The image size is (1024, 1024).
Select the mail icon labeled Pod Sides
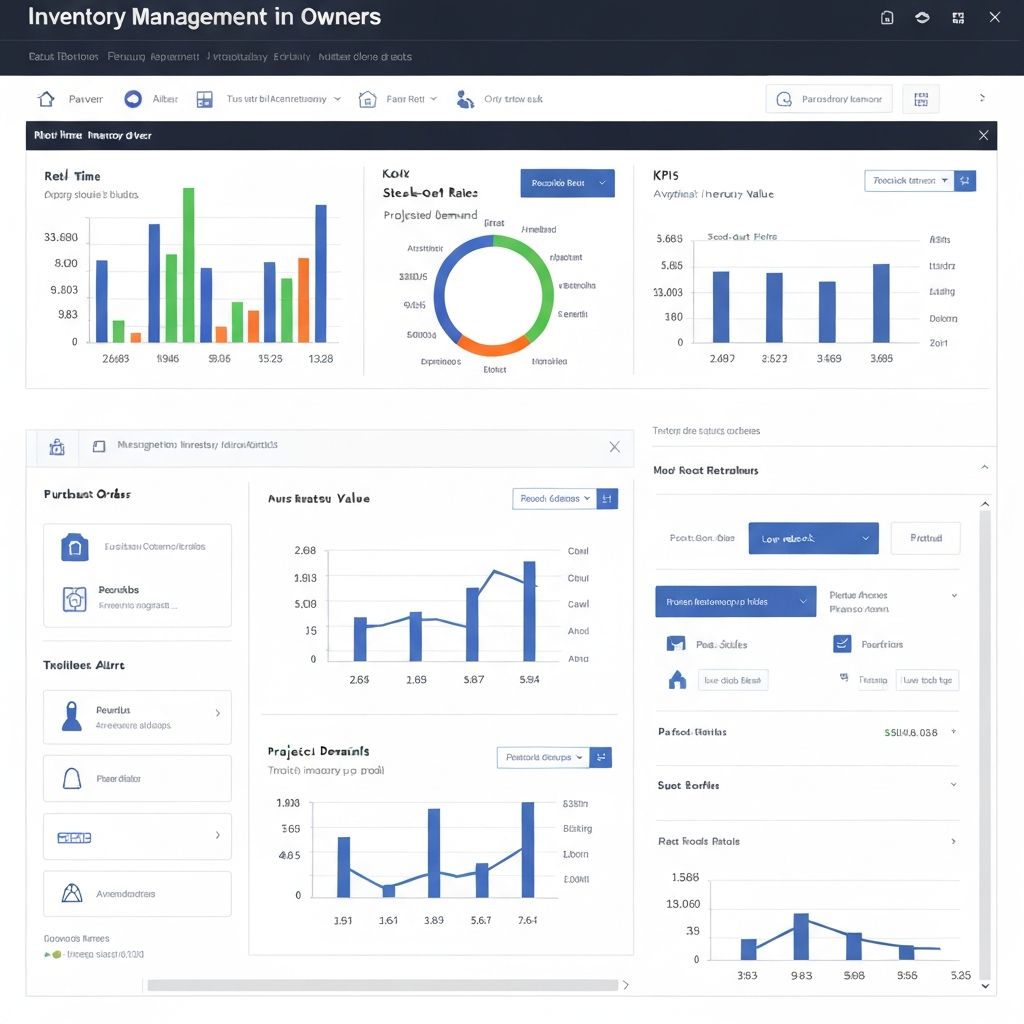coord(674,644)
